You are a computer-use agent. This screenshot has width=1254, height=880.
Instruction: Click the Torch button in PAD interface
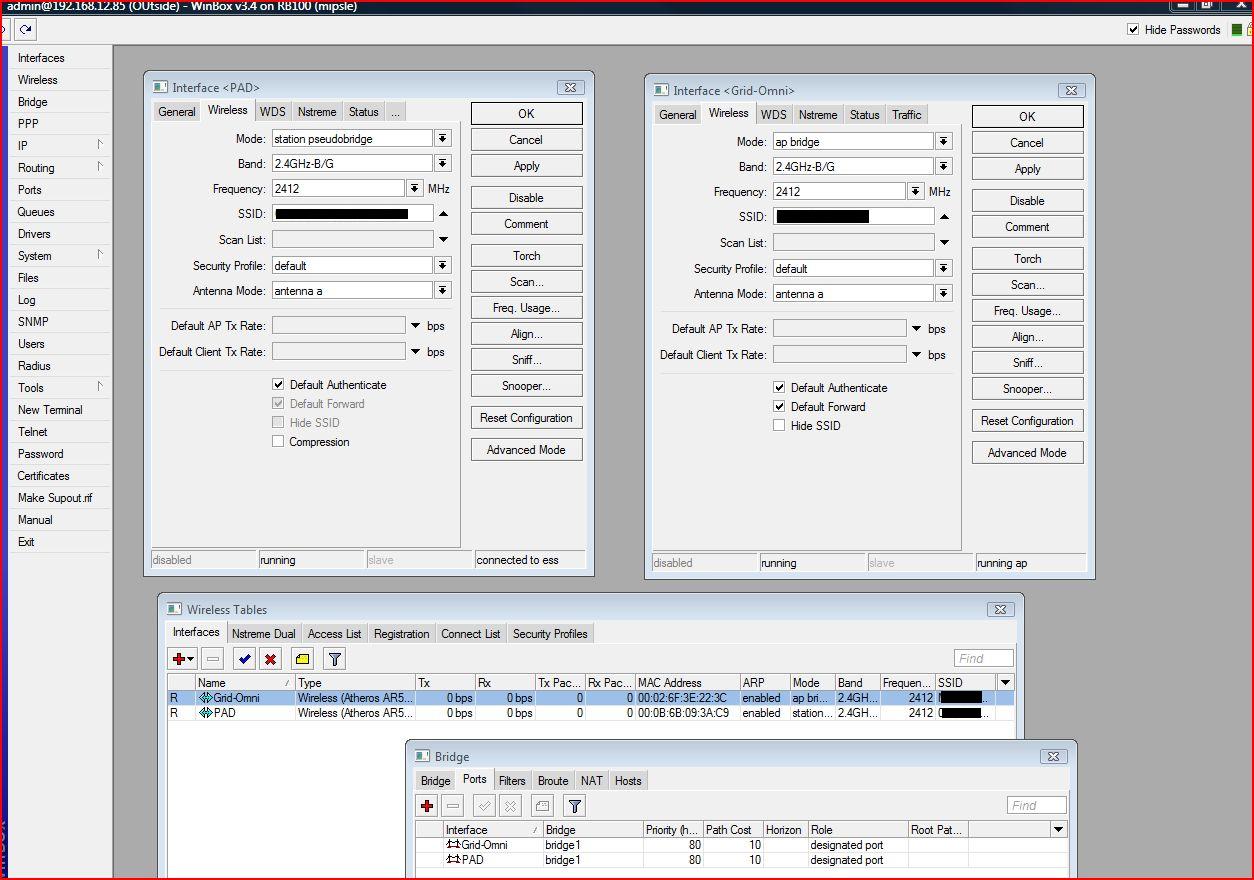click(x=526, y=256)
